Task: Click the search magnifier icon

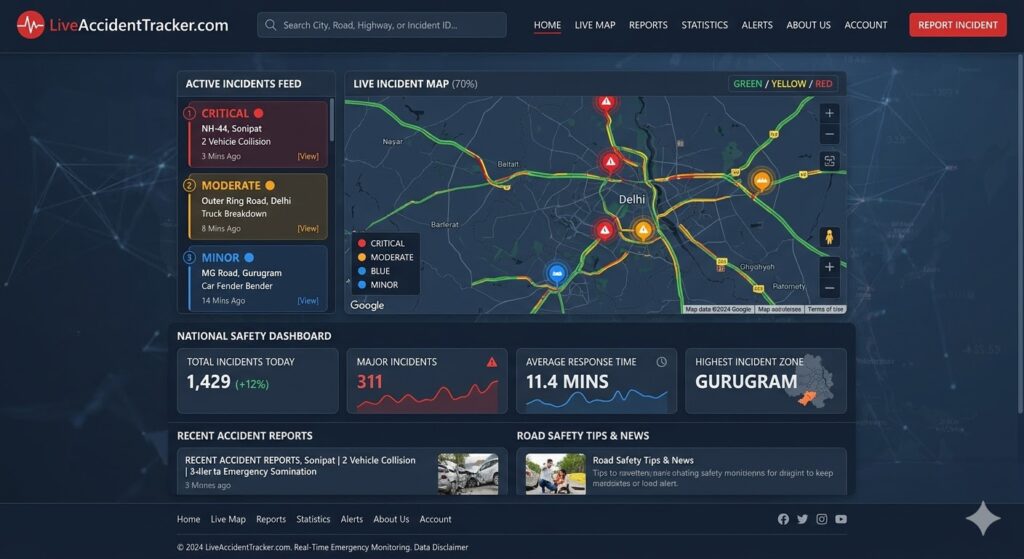Action: click(x=270, y=25)
